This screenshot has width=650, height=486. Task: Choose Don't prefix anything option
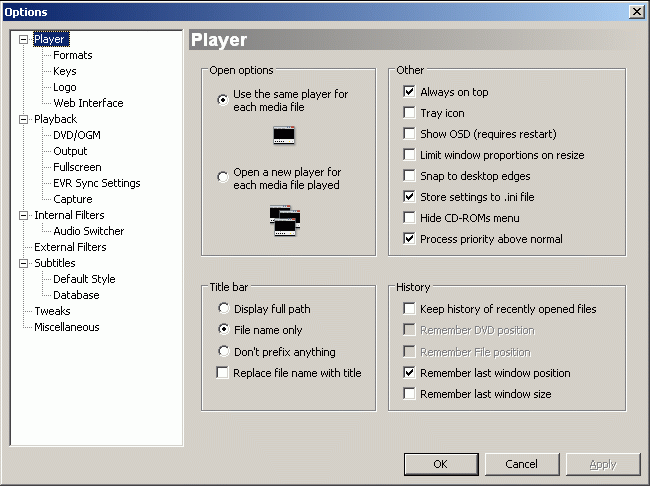(x=223, y=352)
